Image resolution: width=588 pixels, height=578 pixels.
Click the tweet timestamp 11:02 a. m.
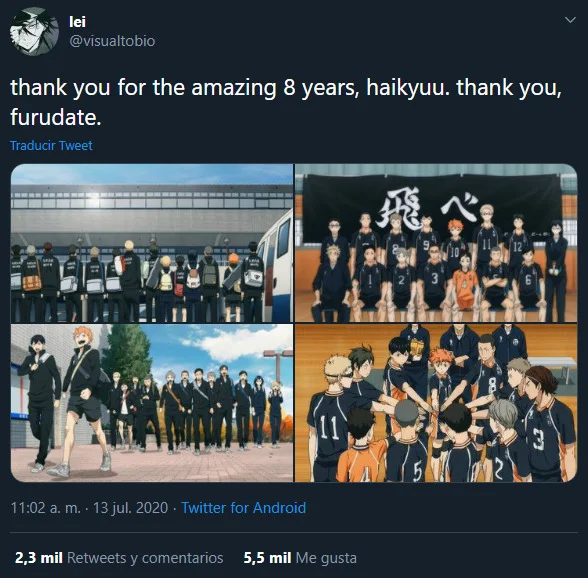tap(45, 508)
